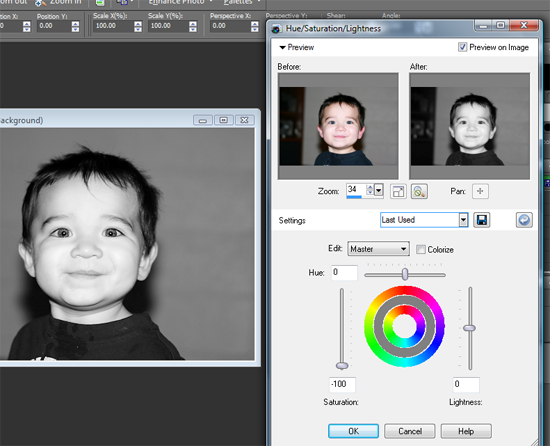Click the Position Y field showing 0.00

(x=54, y=26)
